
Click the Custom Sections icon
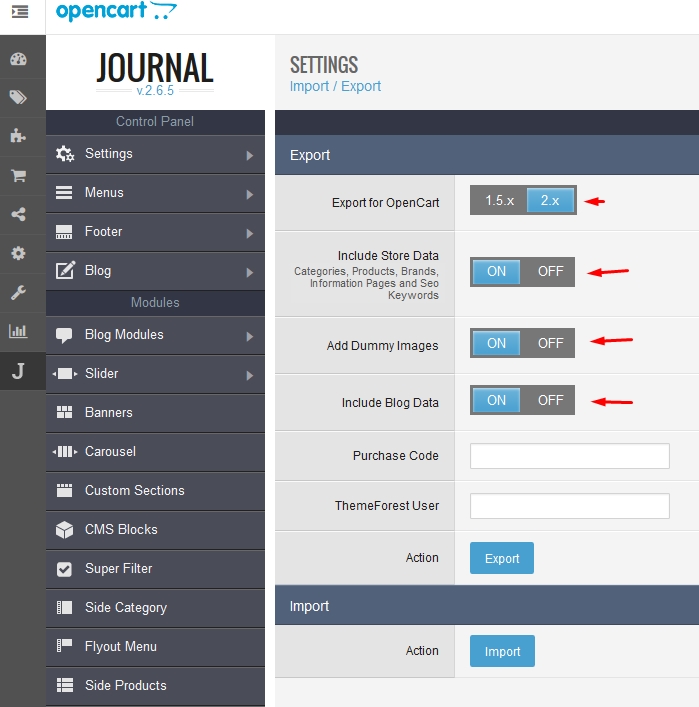pos(64,490)
